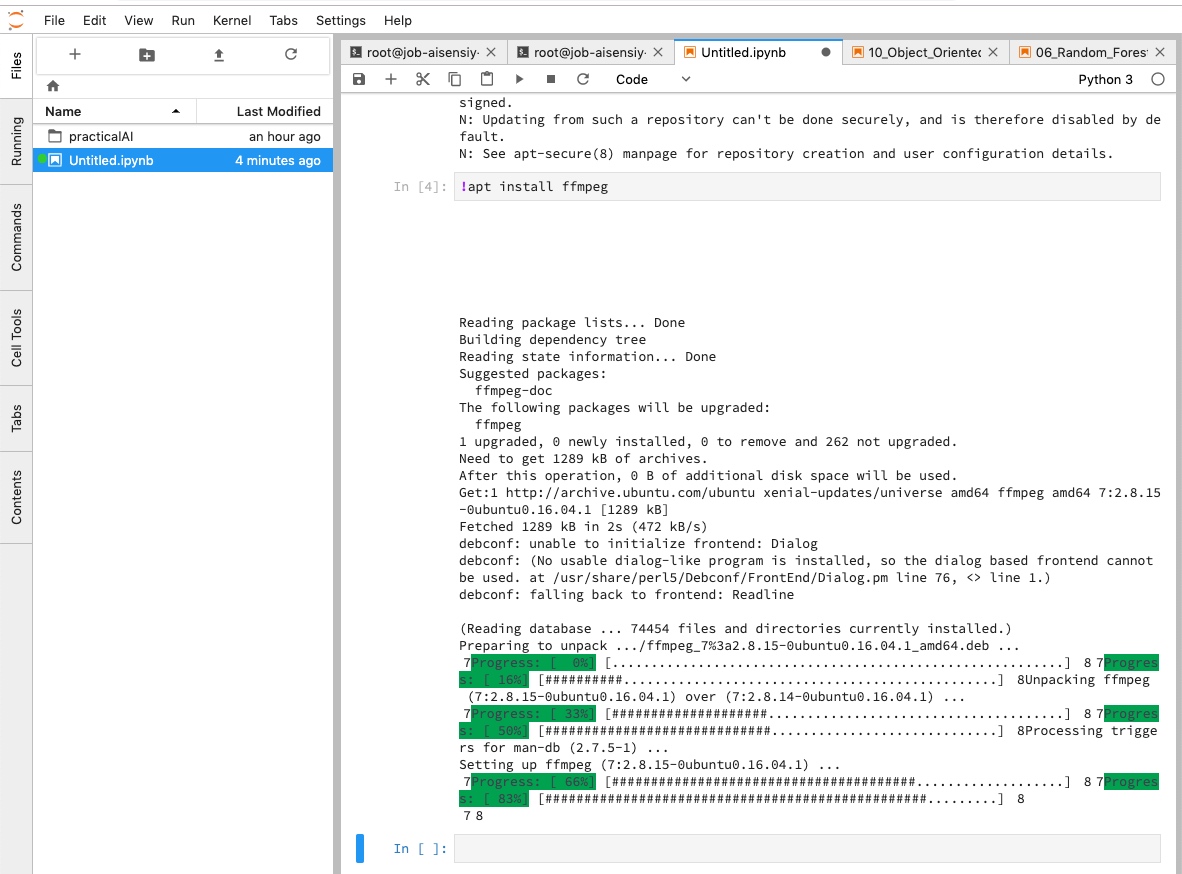Click the empty input cell at the bottom
This screenshot has height=874, width=1182.
tap(806, 848)
